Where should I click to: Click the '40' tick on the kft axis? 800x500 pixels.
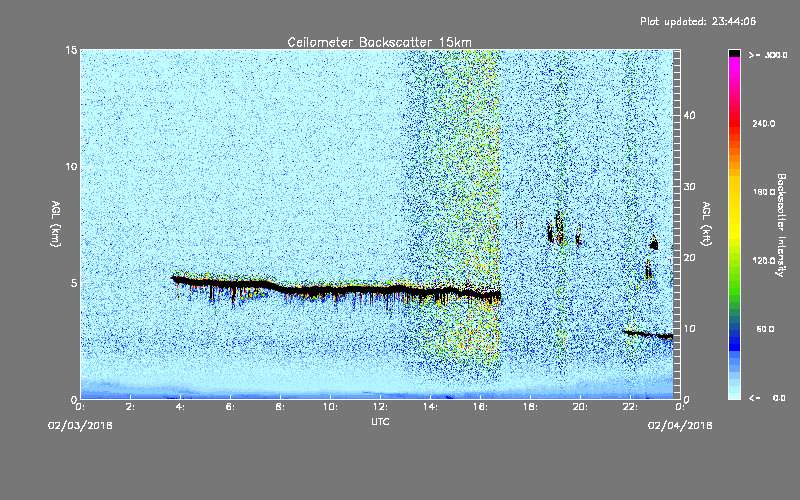click(689, 115)
